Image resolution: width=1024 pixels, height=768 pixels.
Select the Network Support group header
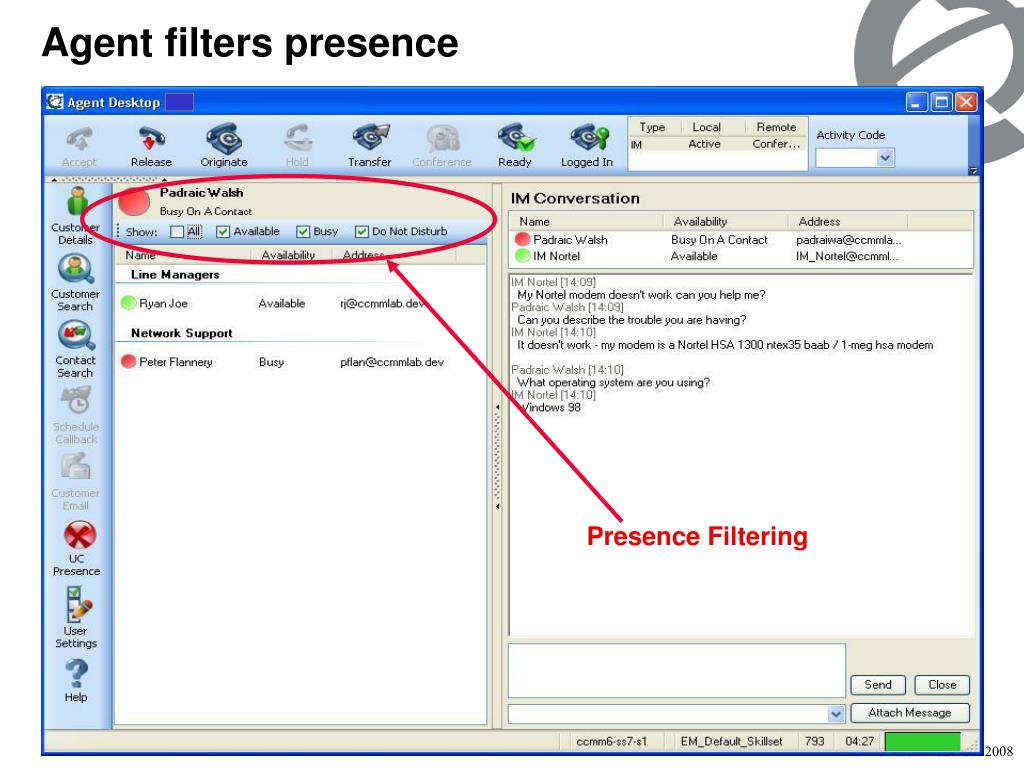[182, 333]
